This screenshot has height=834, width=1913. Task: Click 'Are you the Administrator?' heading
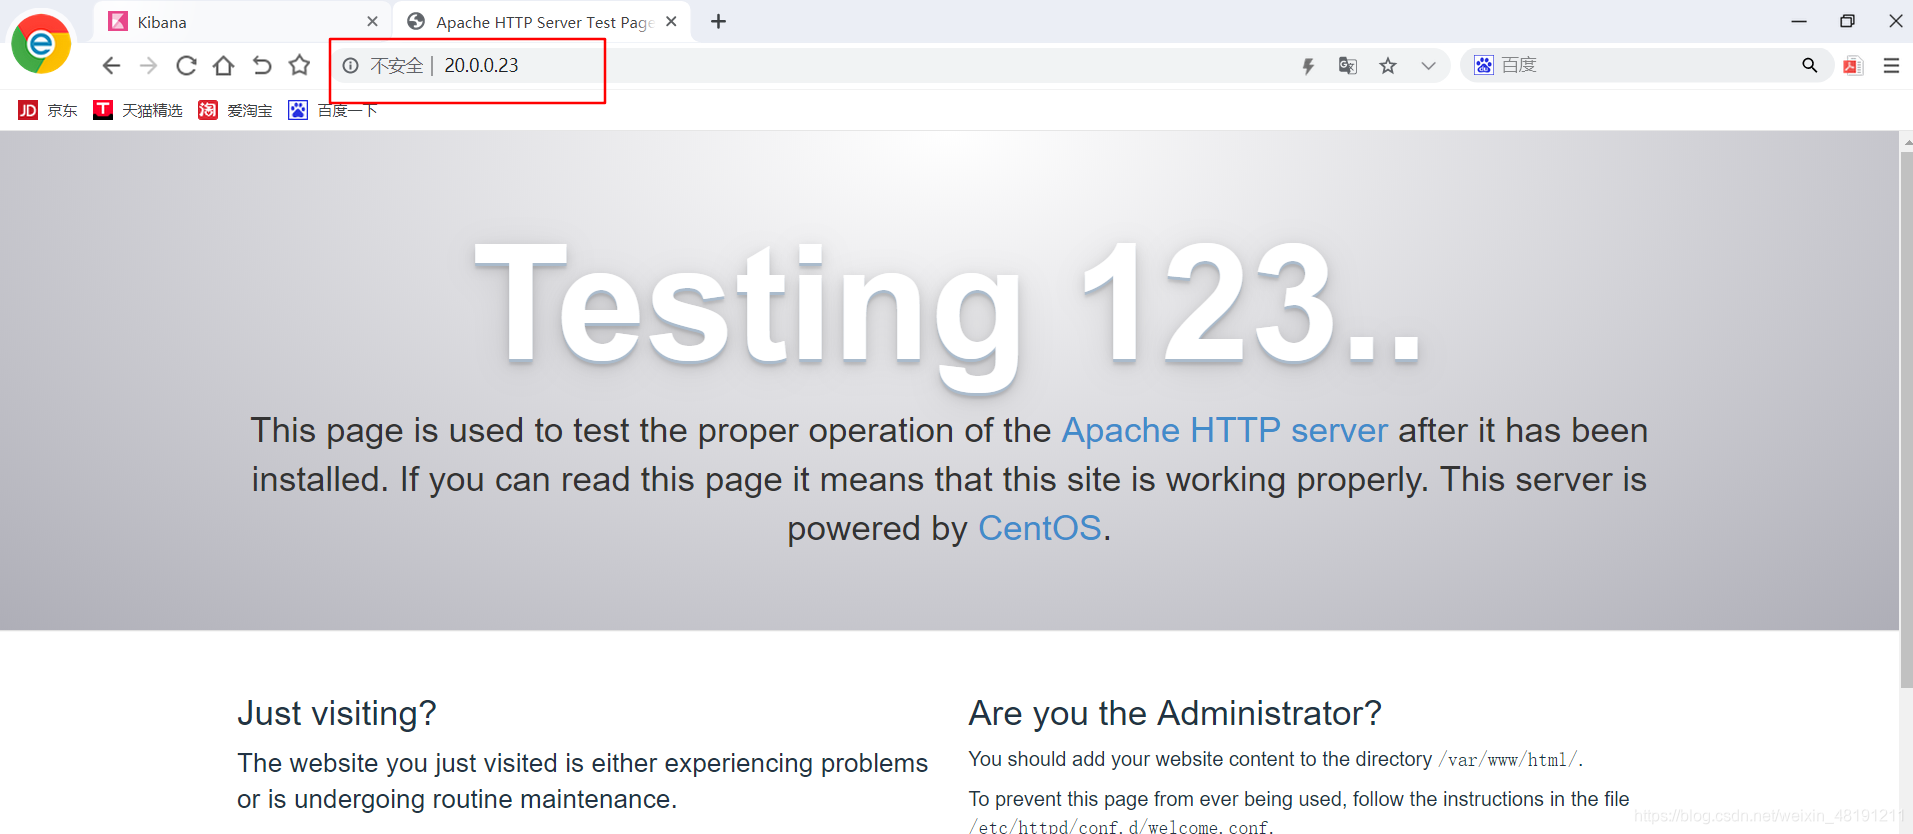[1175, 713]
